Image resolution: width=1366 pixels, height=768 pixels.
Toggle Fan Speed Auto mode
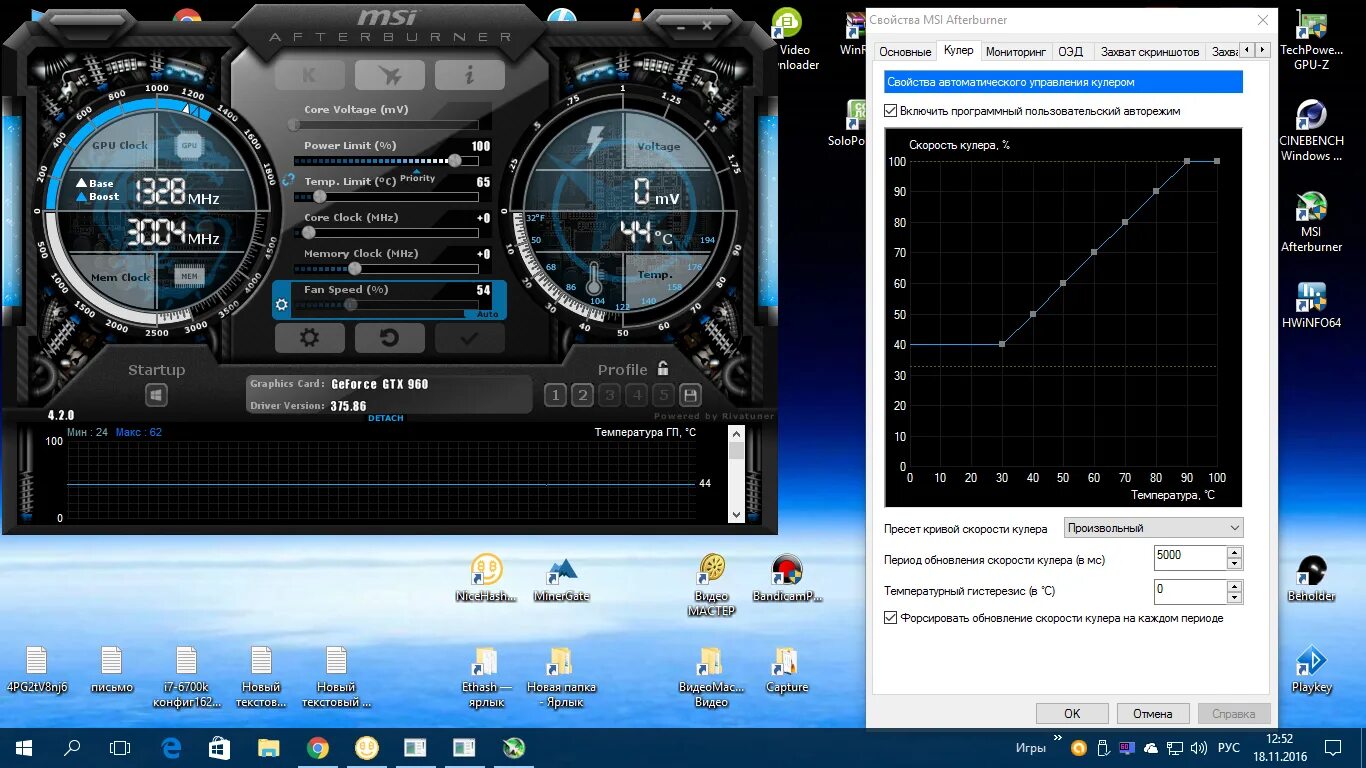click(487, 314)
